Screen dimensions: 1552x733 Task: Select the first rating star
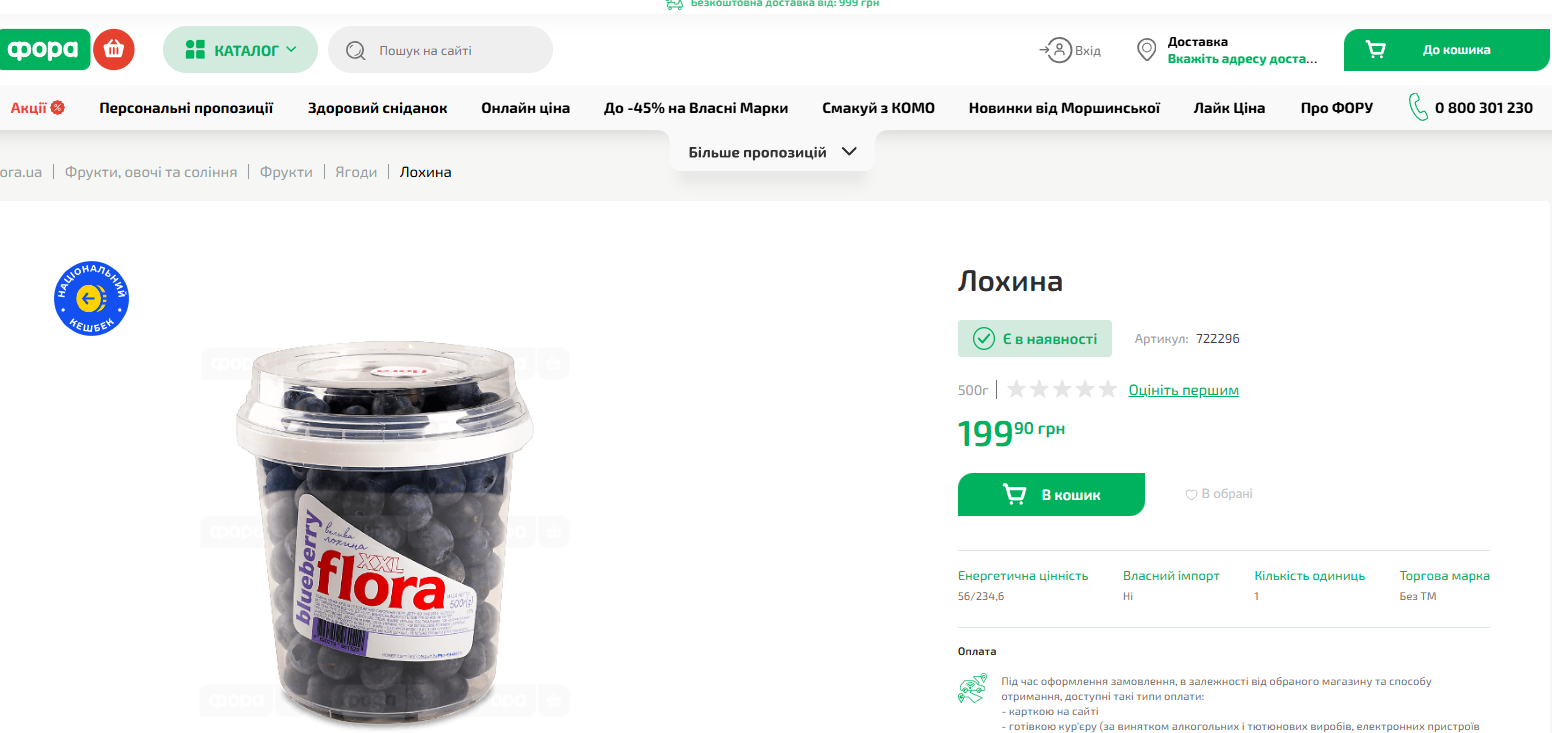[x=1016, y=390]
